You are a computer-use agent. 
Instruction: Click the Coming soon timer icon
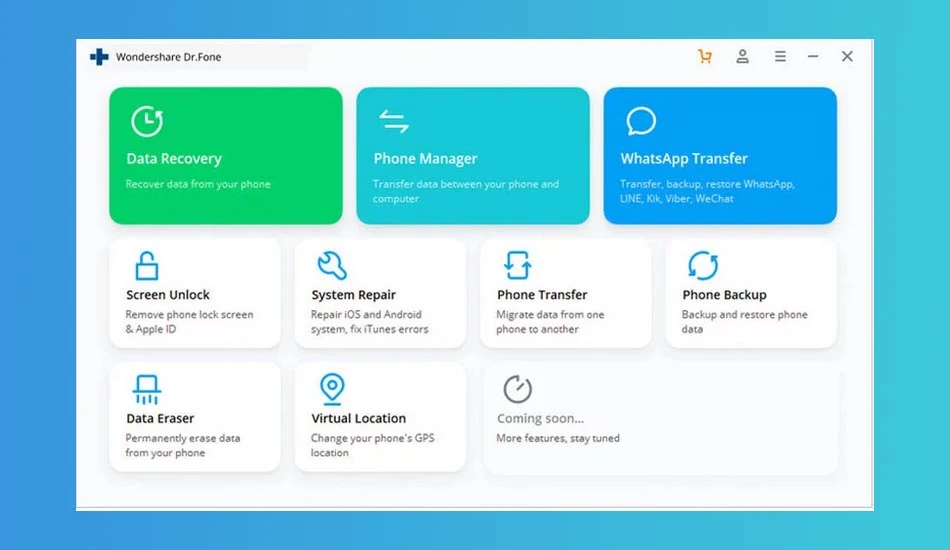point(517,389)
